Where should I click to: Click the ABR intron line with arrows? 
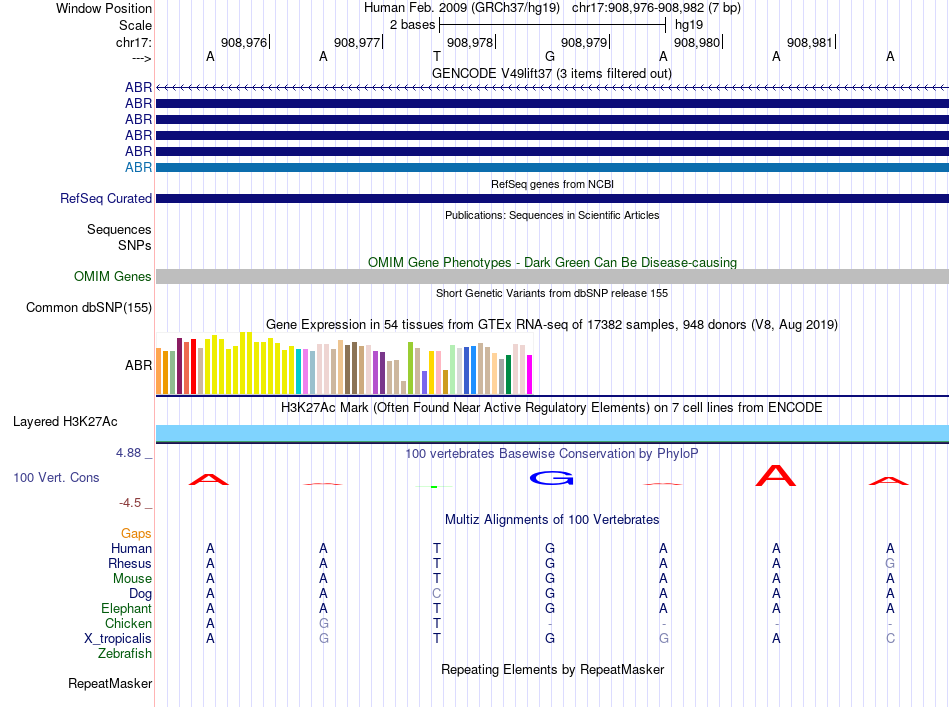pos(552,88)
